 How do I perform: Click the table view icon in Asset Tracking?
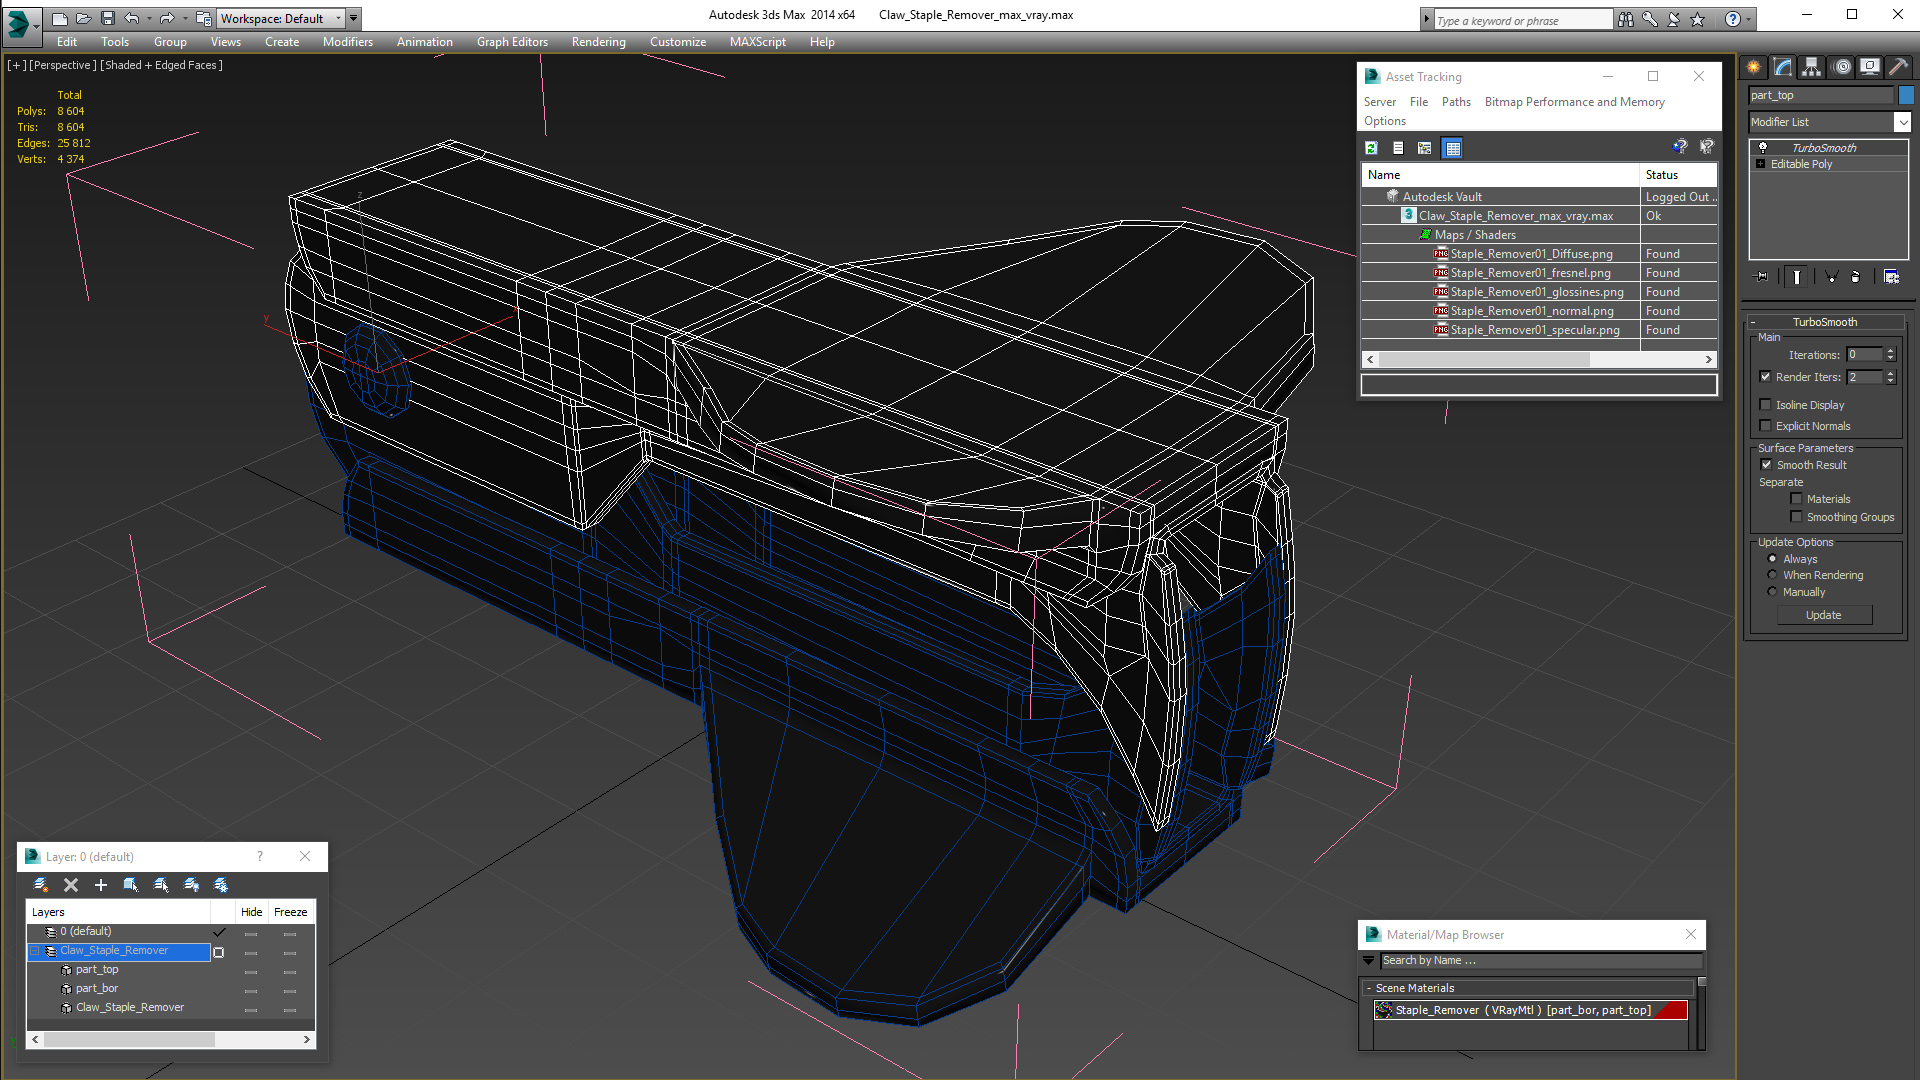click(x=1453, y=148)
